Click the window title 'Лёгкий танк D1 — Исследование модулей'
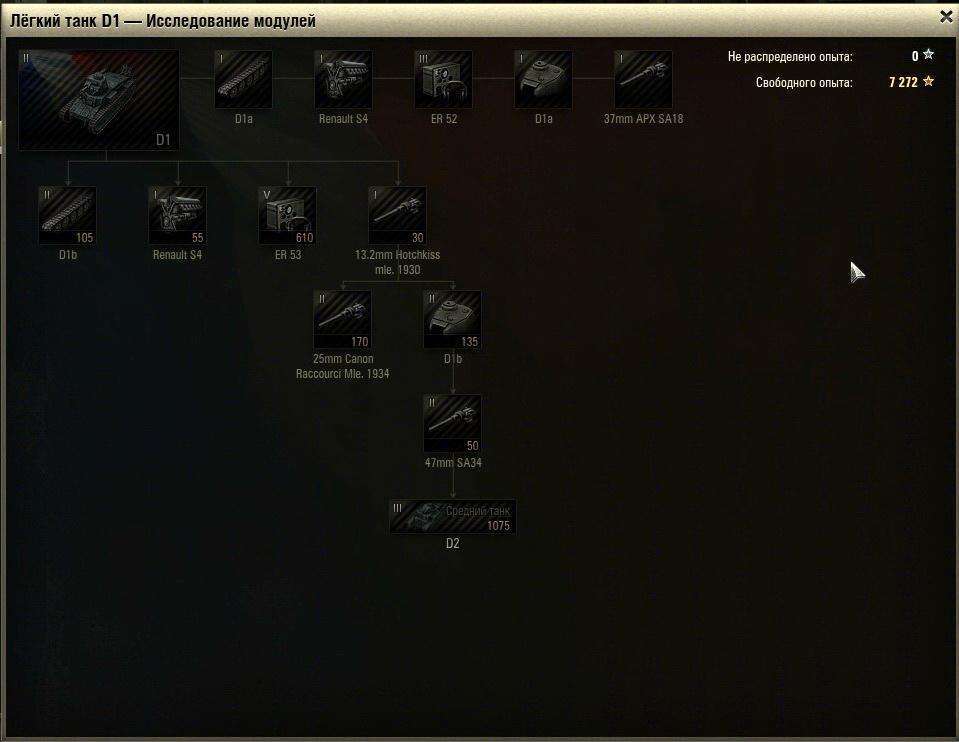The image size is (959, 742). click(x=163, y=21)
